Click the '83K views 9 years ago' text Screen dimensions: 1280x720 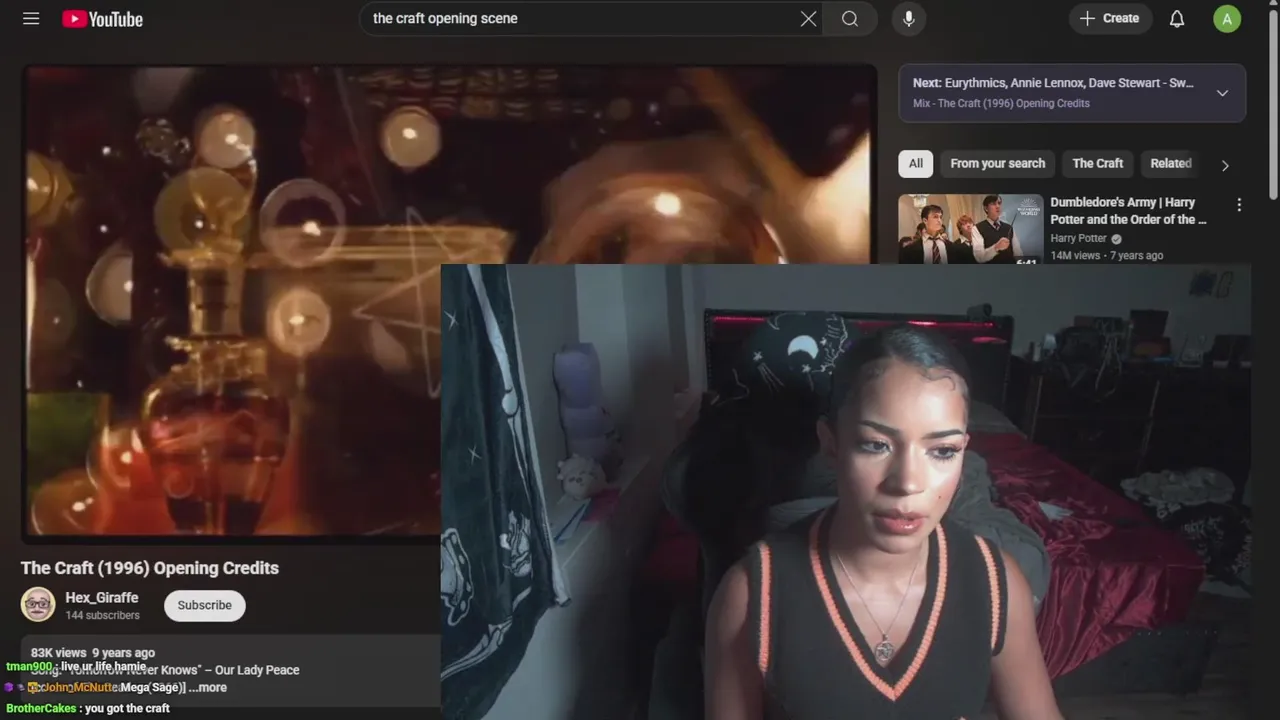point(93,652)
